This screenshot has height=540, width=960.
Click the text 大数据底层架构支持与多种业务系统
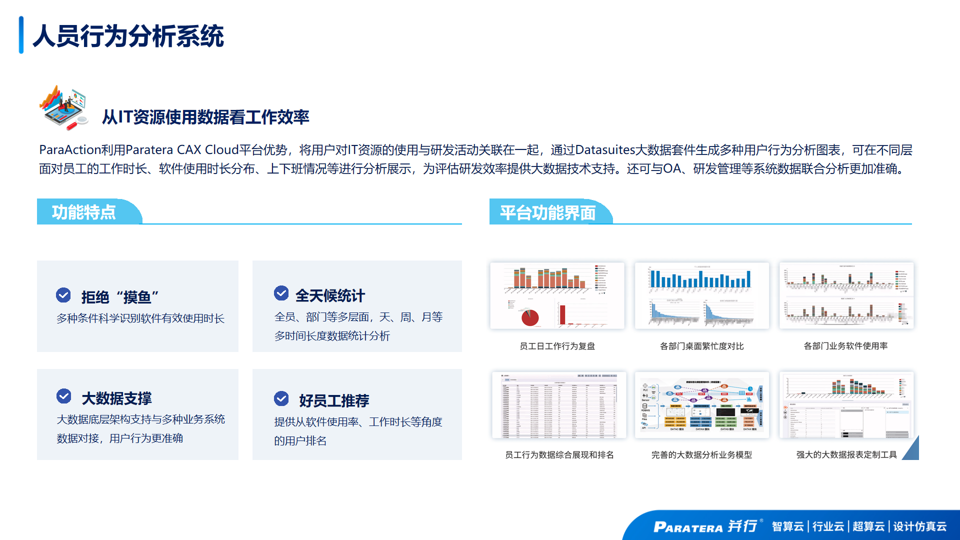pos(141,419)
